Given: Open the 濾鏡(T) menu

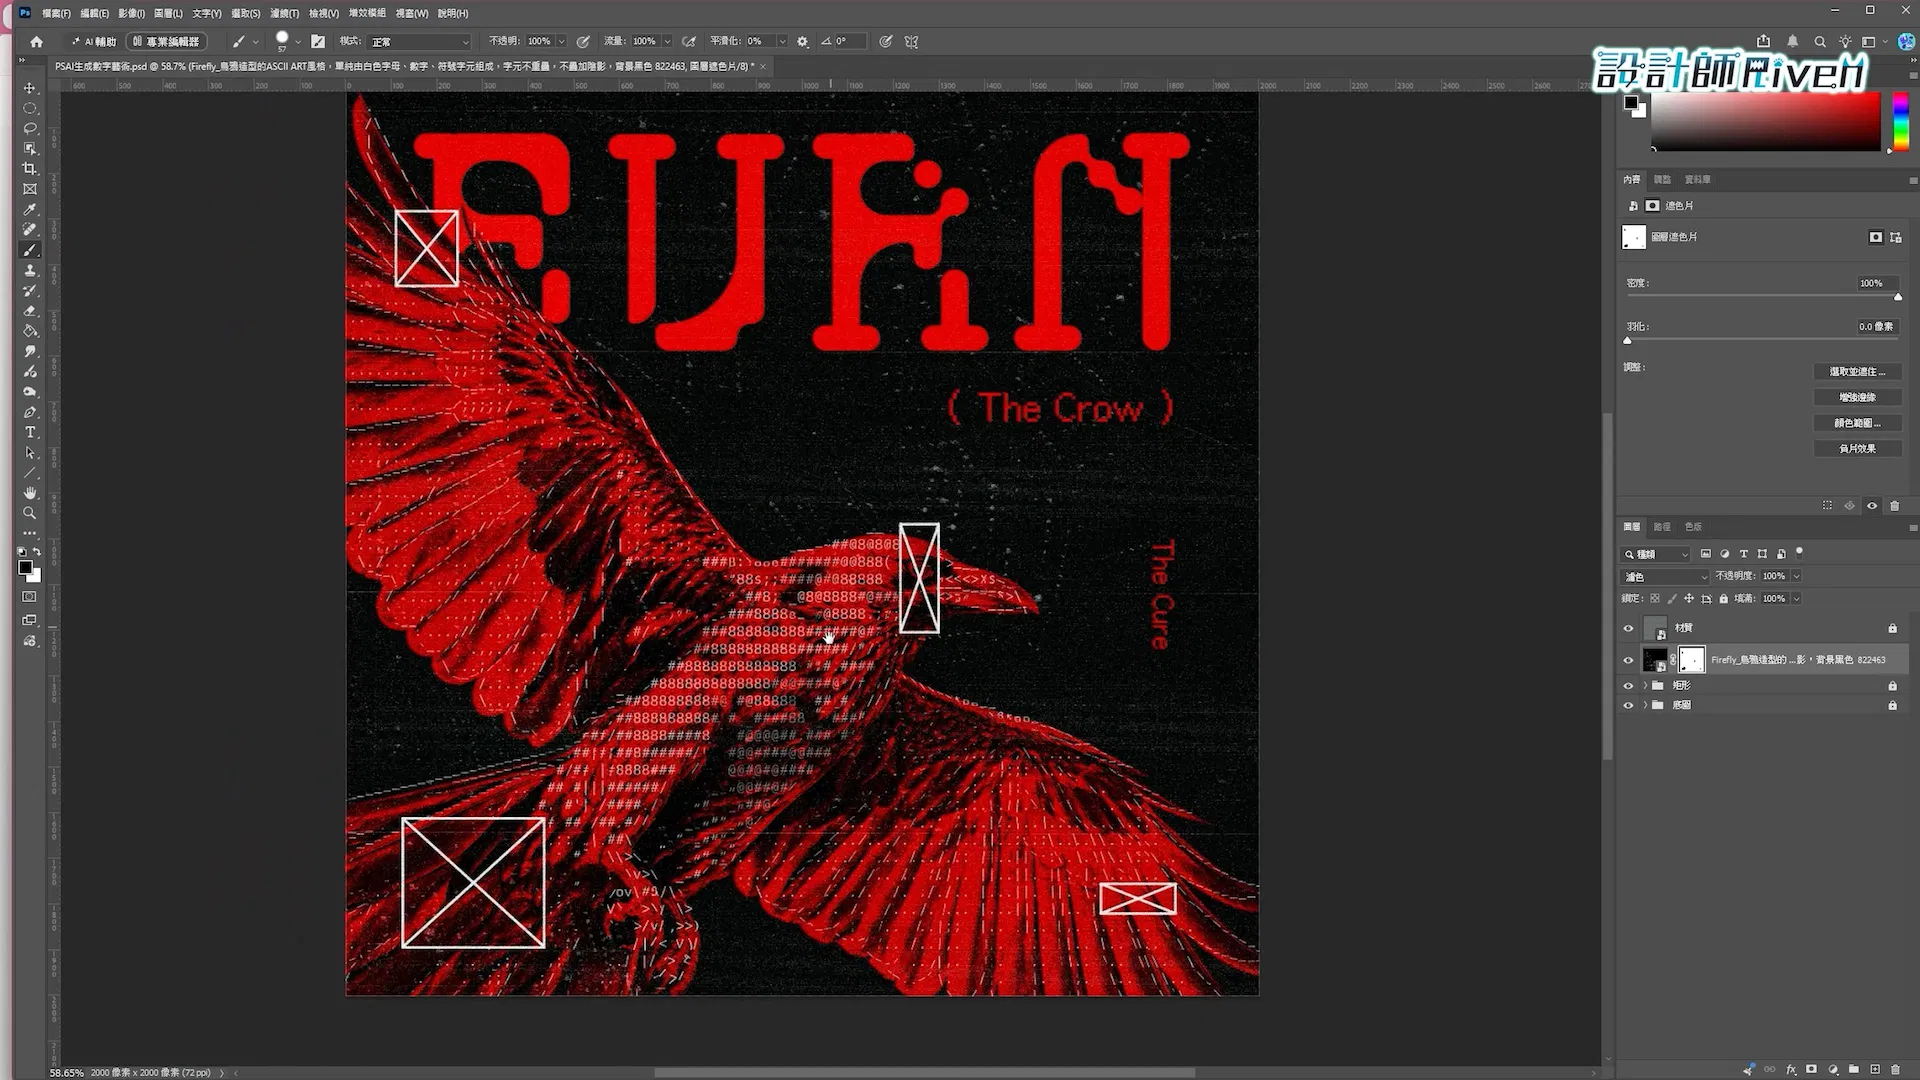Looking at the screenshot, I should tap(285, 13).
